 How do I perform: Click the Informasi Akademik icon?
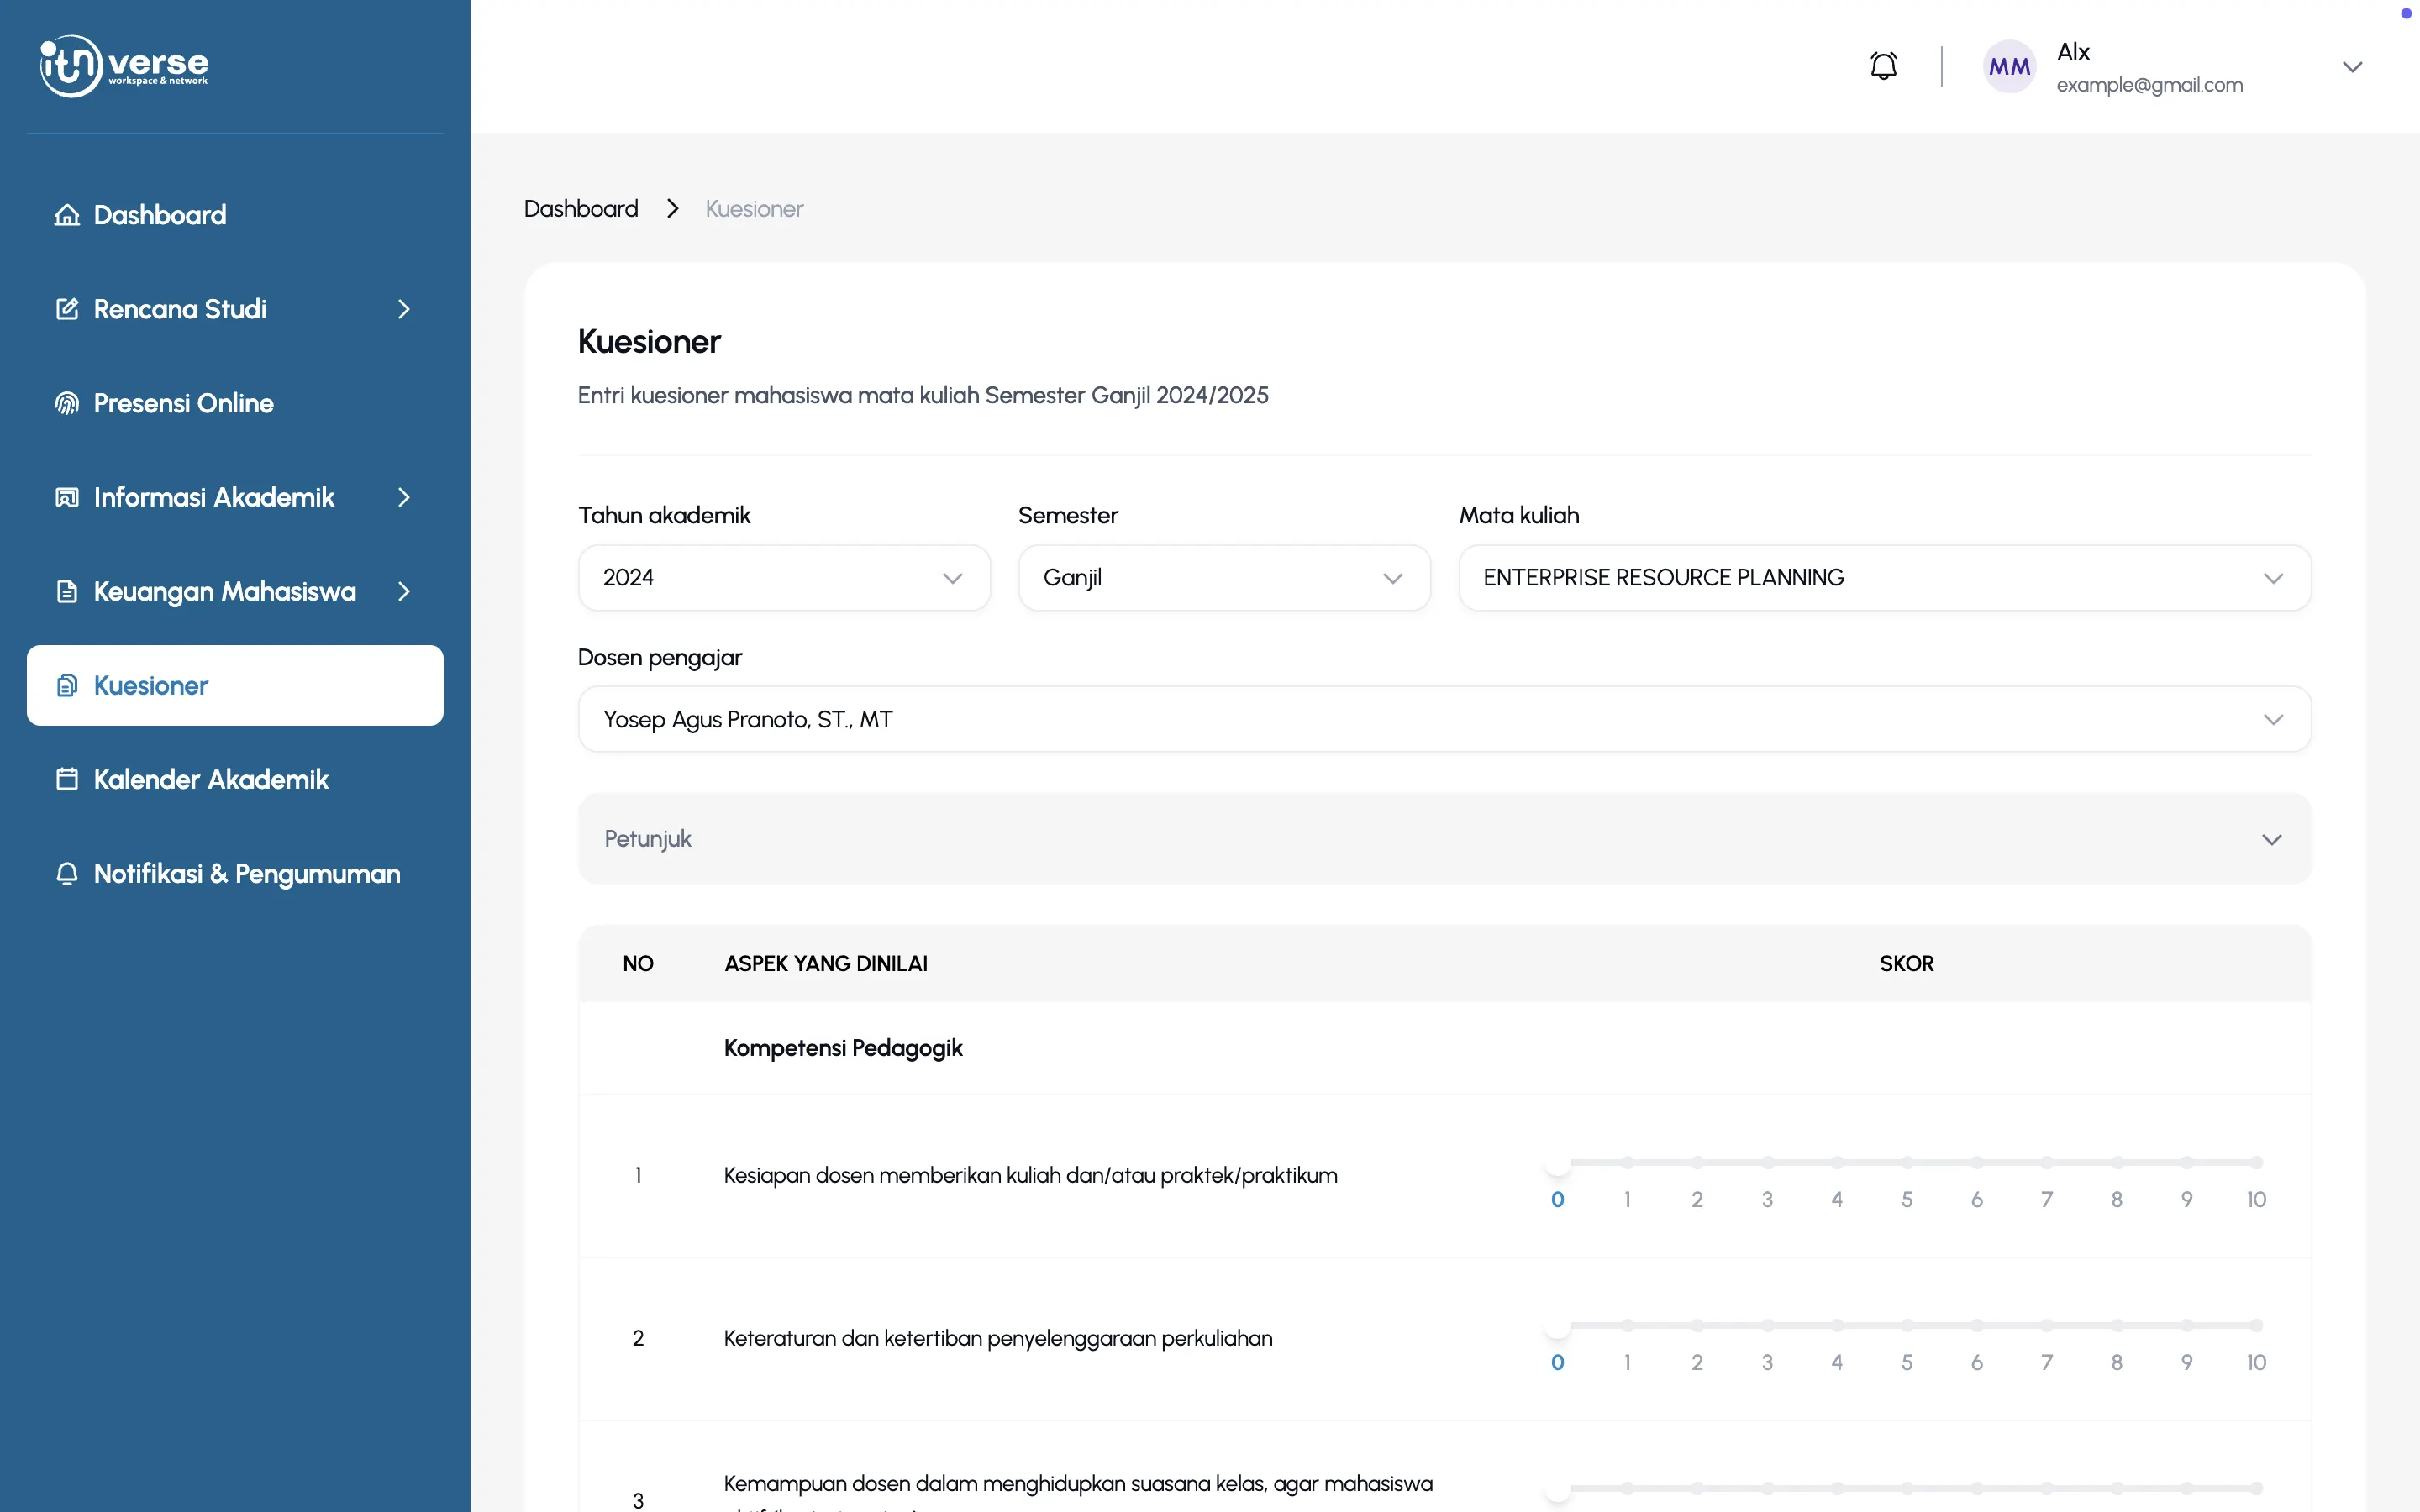(67, 497)
